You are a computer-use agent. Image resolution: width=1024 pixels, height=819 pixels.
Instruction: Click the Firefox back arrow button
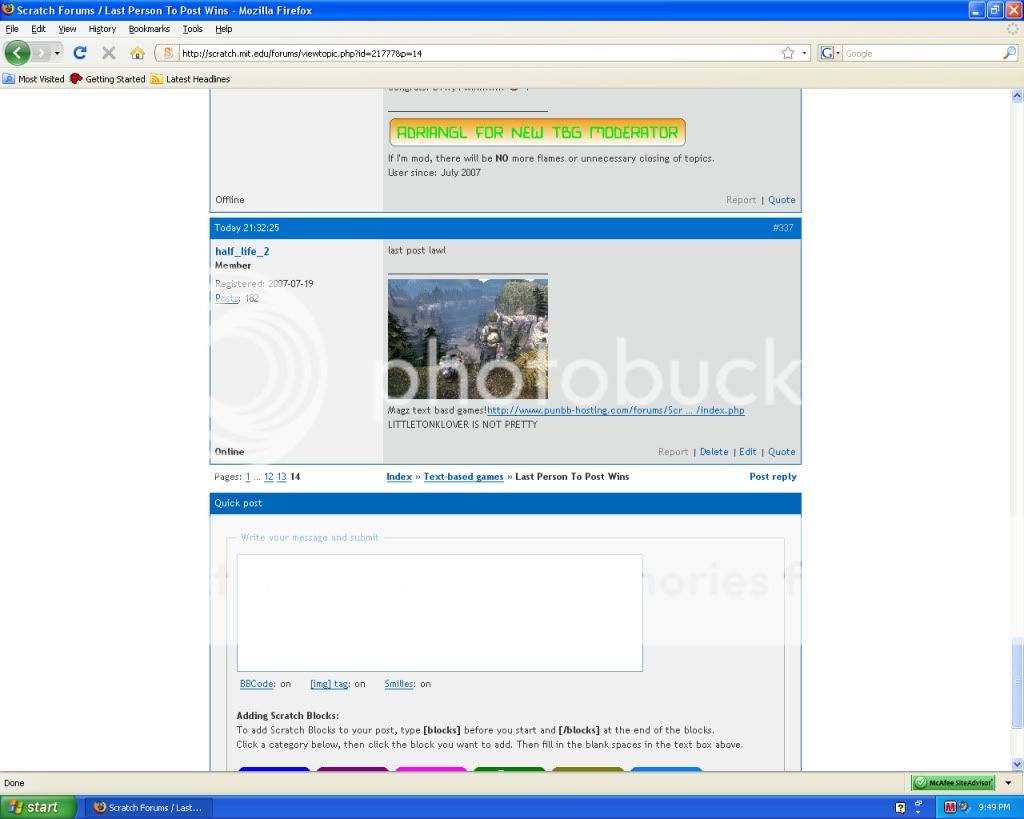pyautogui.click(x=18, y=53)
